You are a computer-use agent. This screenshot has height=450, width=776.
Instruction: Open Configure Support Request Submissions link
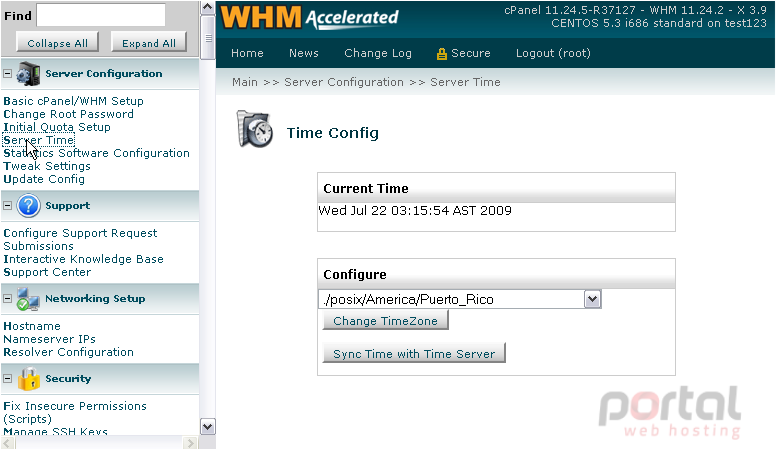80,240
